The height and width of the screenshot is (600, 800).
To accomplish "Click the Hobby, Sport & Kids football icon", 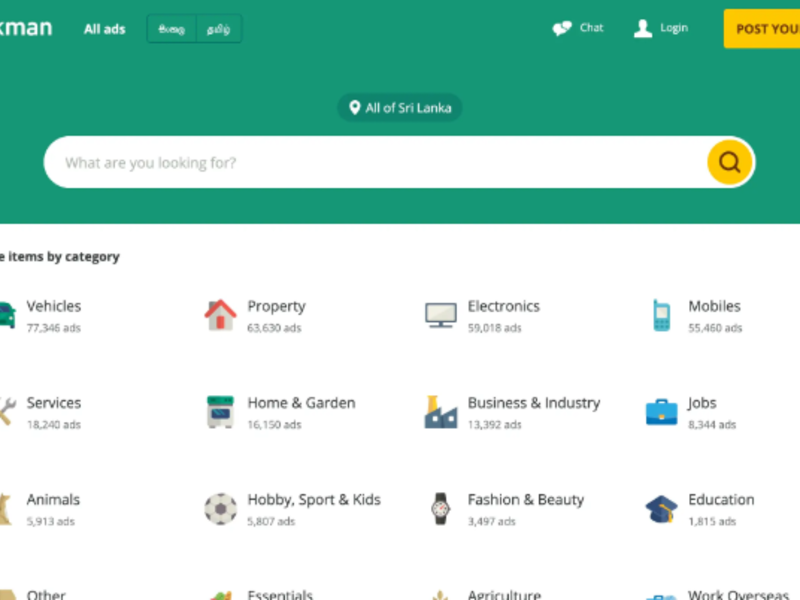I will (x=220, y=508).
